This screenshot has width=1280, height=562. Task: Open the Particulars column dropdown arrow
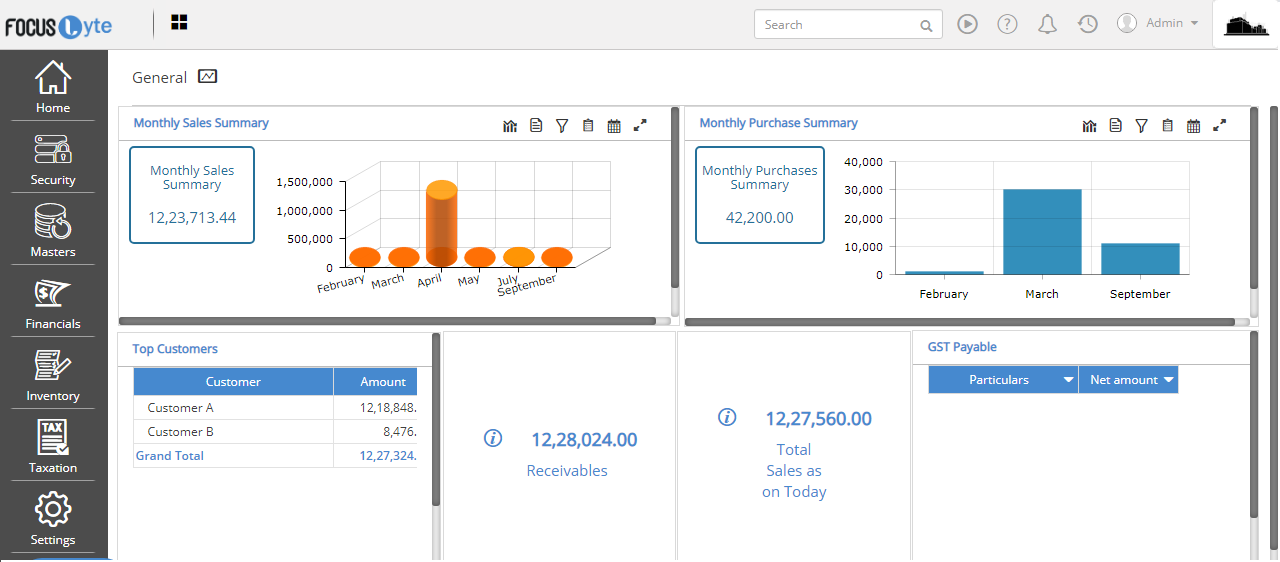[1068, 380]
